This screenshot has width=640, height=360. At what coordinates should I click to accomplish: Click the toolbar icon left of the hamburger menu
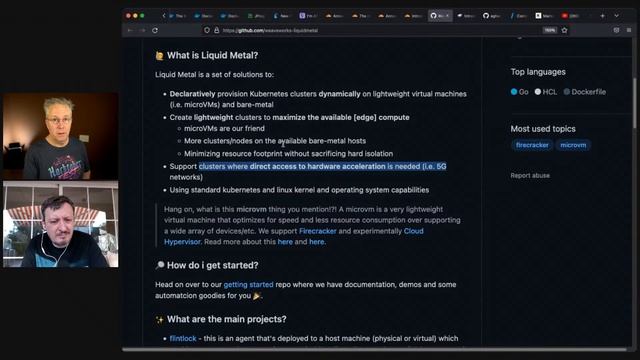(616, 30)
